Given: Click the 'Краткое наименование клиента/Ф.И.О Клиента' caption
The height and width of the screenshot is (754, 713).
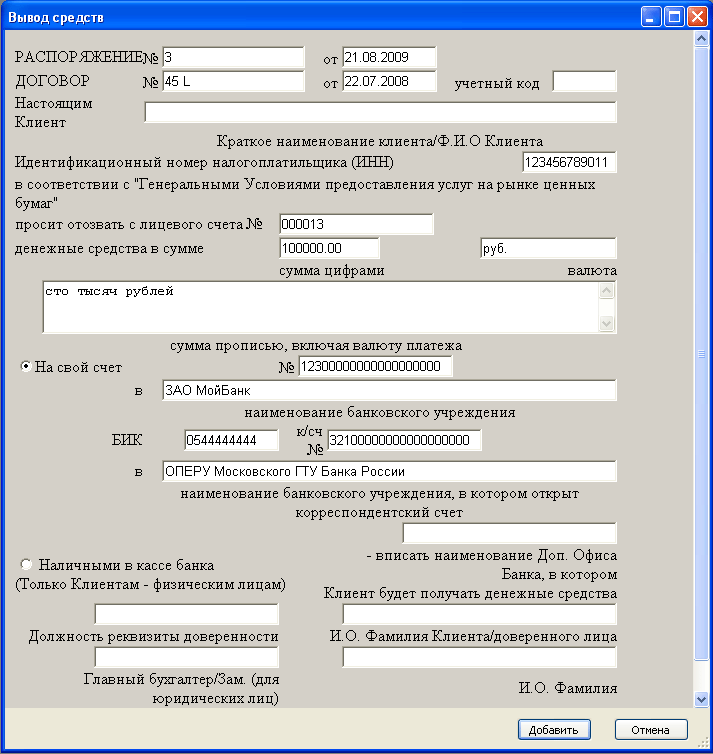Looking at the screenshot, I should pyautogui.click(x=380, y=141).
